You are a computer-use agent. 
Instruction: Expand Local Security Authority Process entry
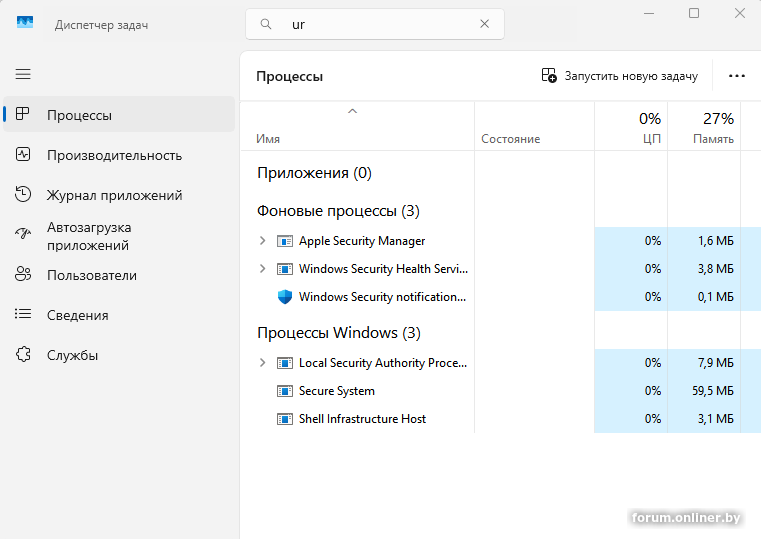click(x=263, y=363)
